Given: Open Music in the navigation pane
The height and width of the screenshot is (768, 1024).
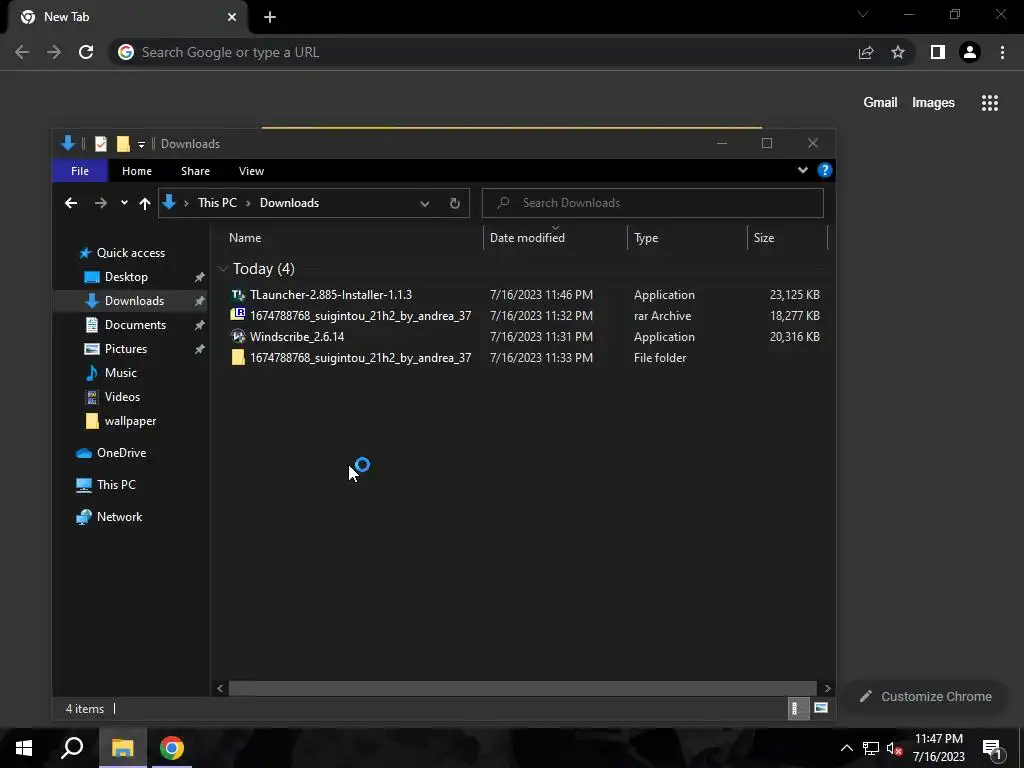Looking at the screenshot, I should coord(120,373).
